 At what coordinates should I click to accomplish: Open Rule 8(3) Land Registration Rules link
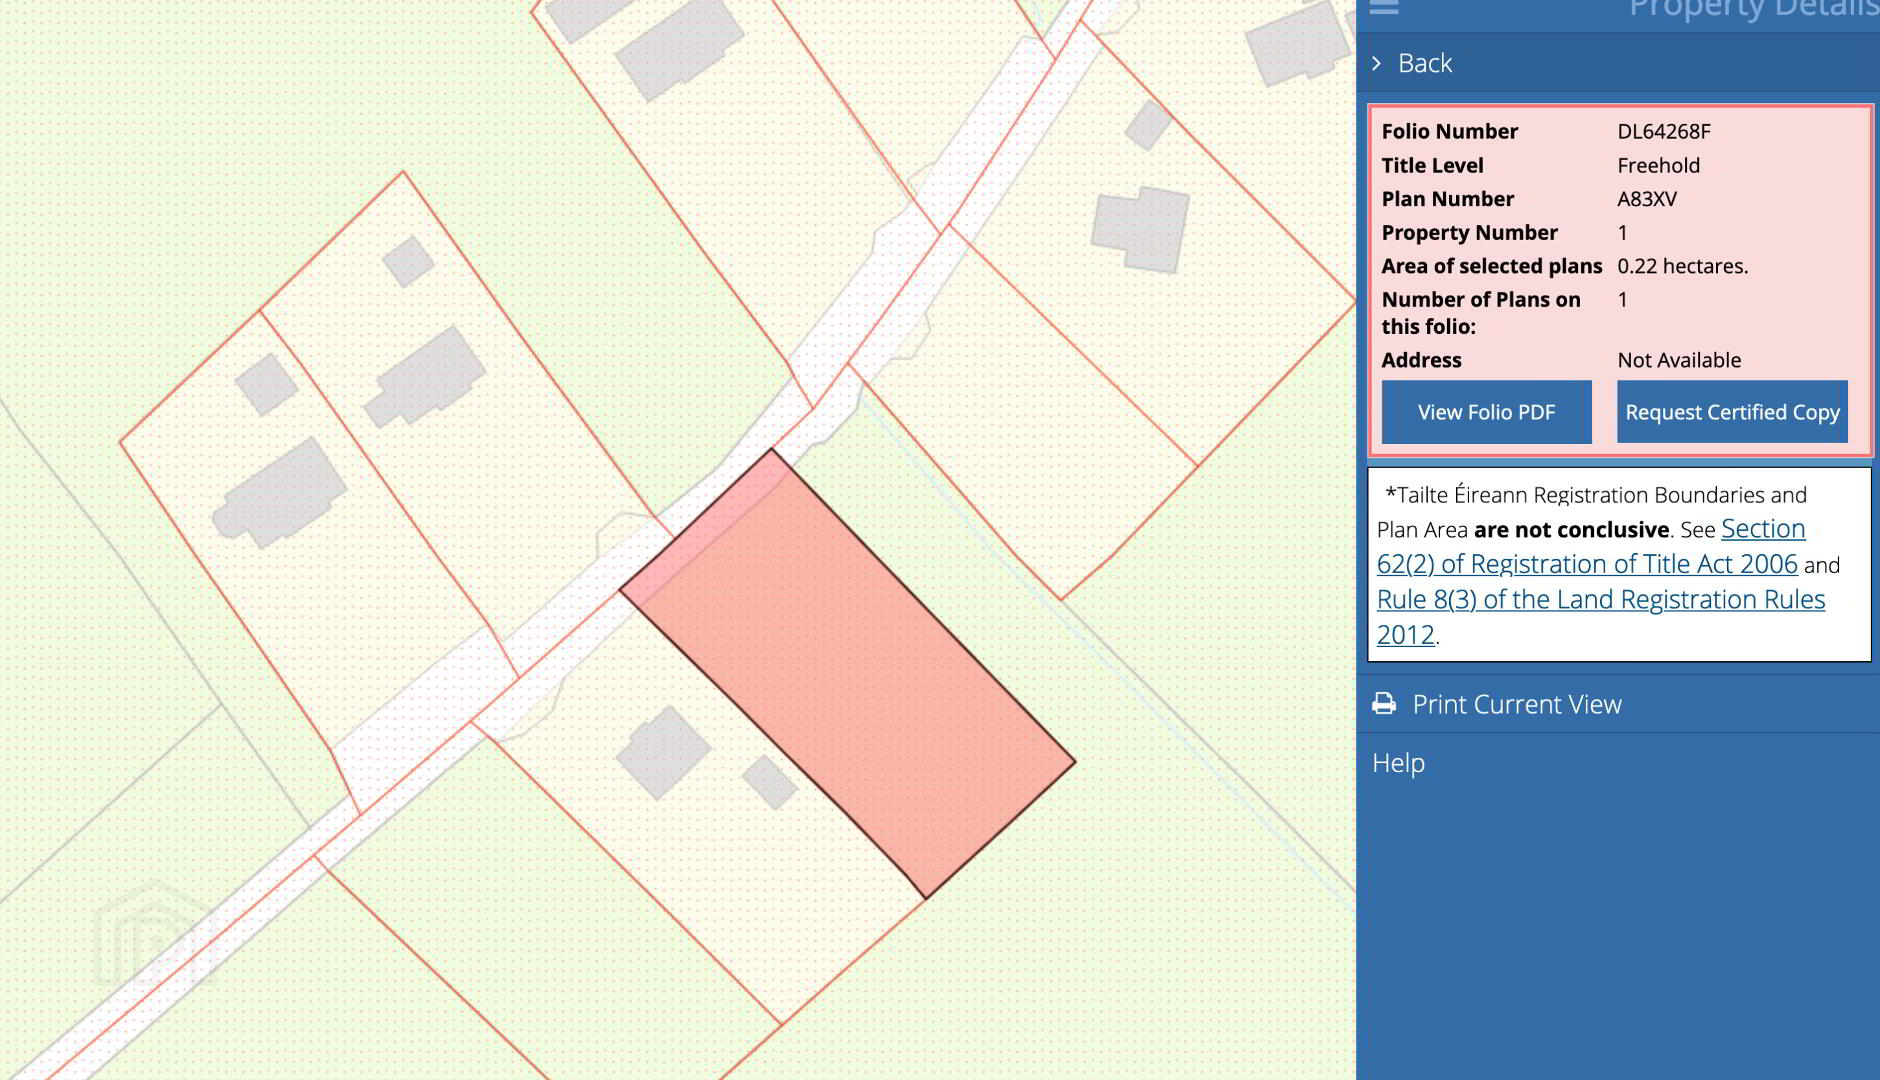pyautogui.click(x=1600, y=600)
